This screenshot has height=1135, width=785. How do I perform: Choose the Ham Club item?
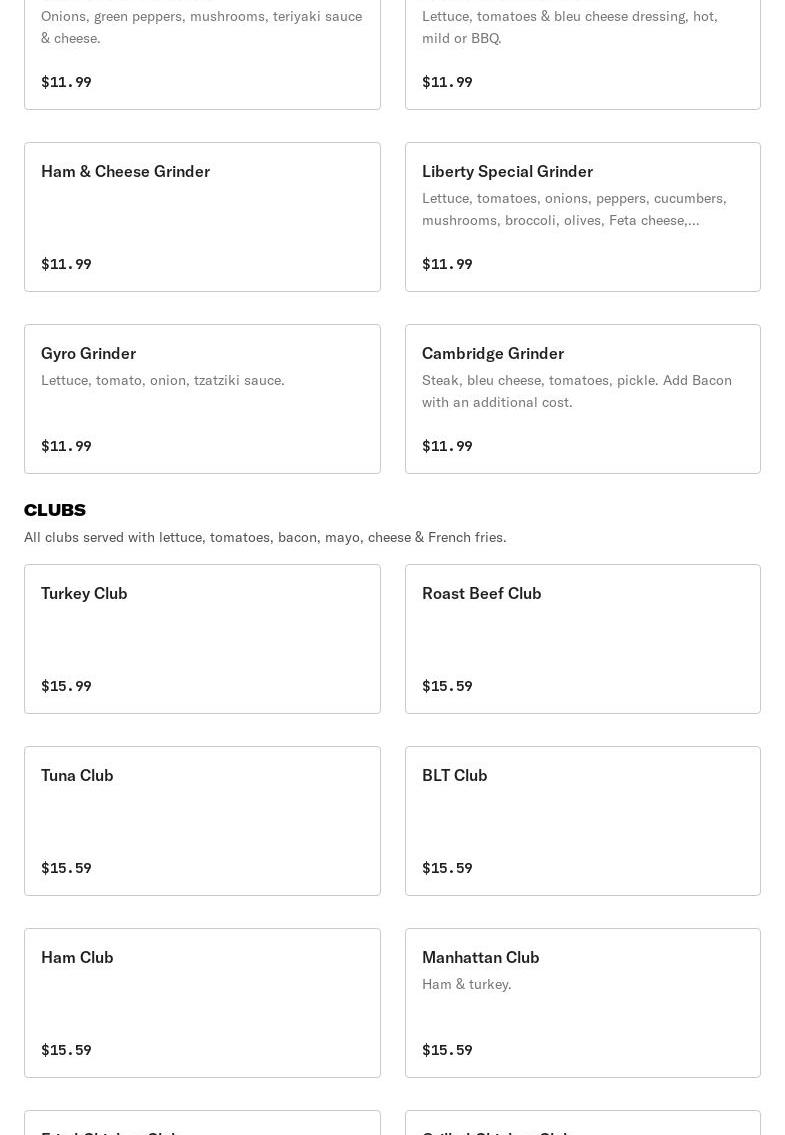coord(202,1002)
